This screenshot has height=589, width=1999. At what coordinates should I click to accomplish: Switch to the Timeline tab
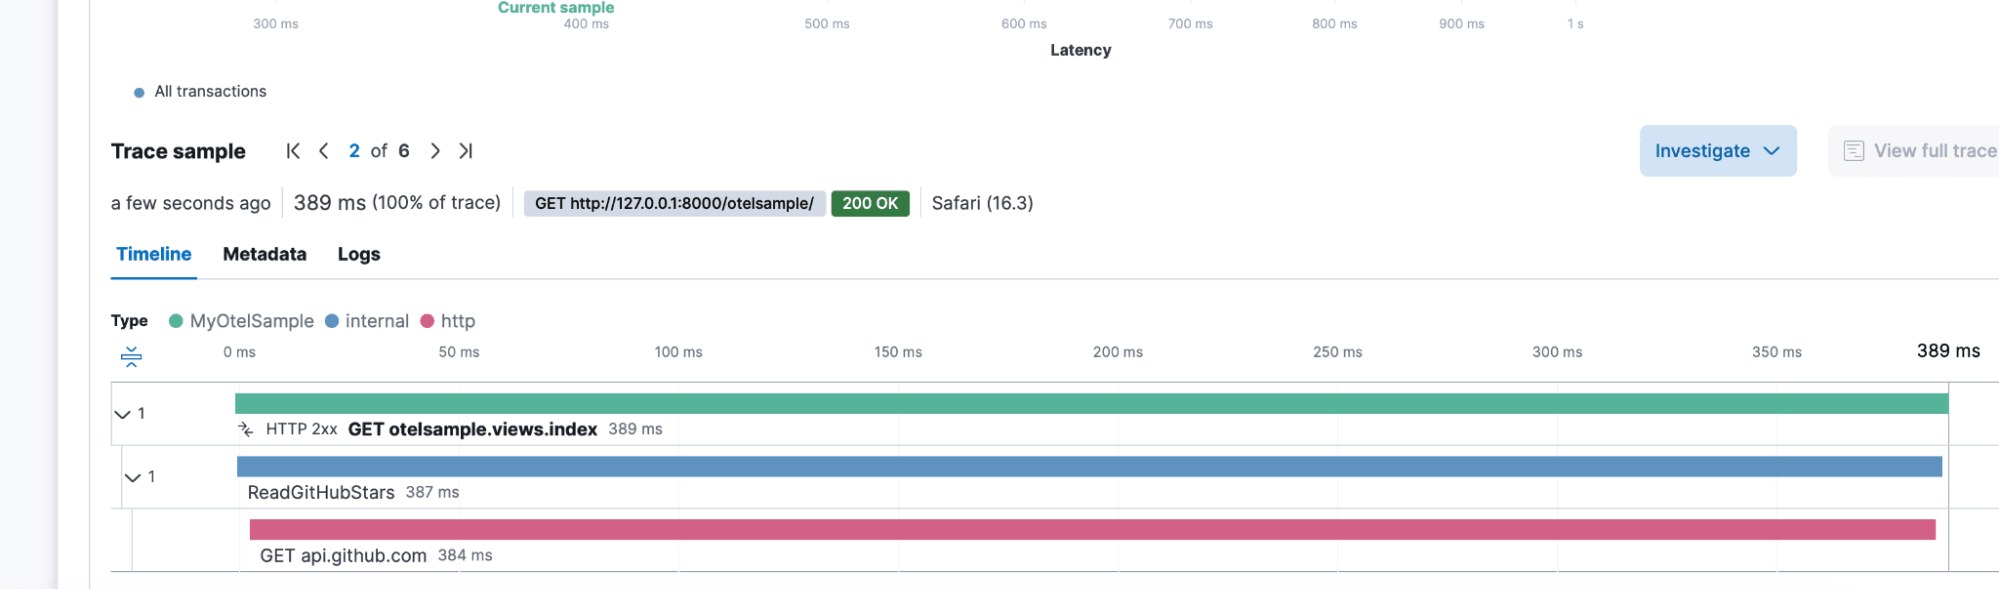pos(154,254)
